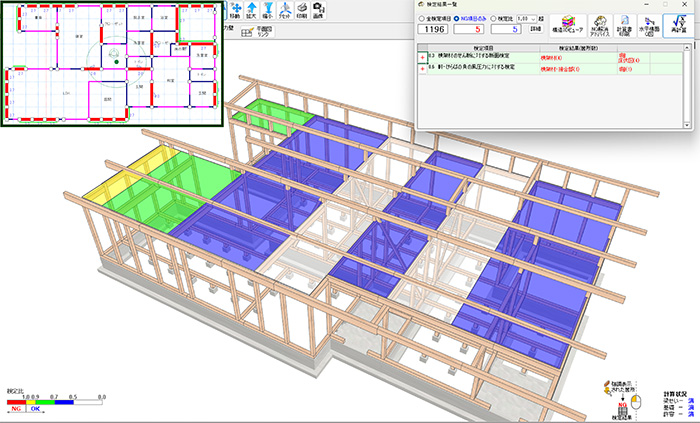Expand the first result row with plus

tap(421, 58)
